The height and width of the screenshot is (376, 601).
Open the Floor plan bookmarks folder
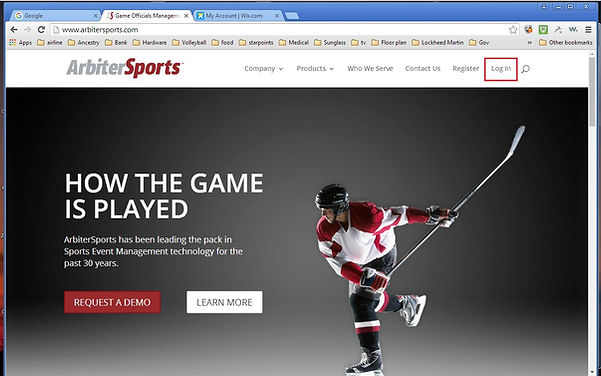(389, 43)
